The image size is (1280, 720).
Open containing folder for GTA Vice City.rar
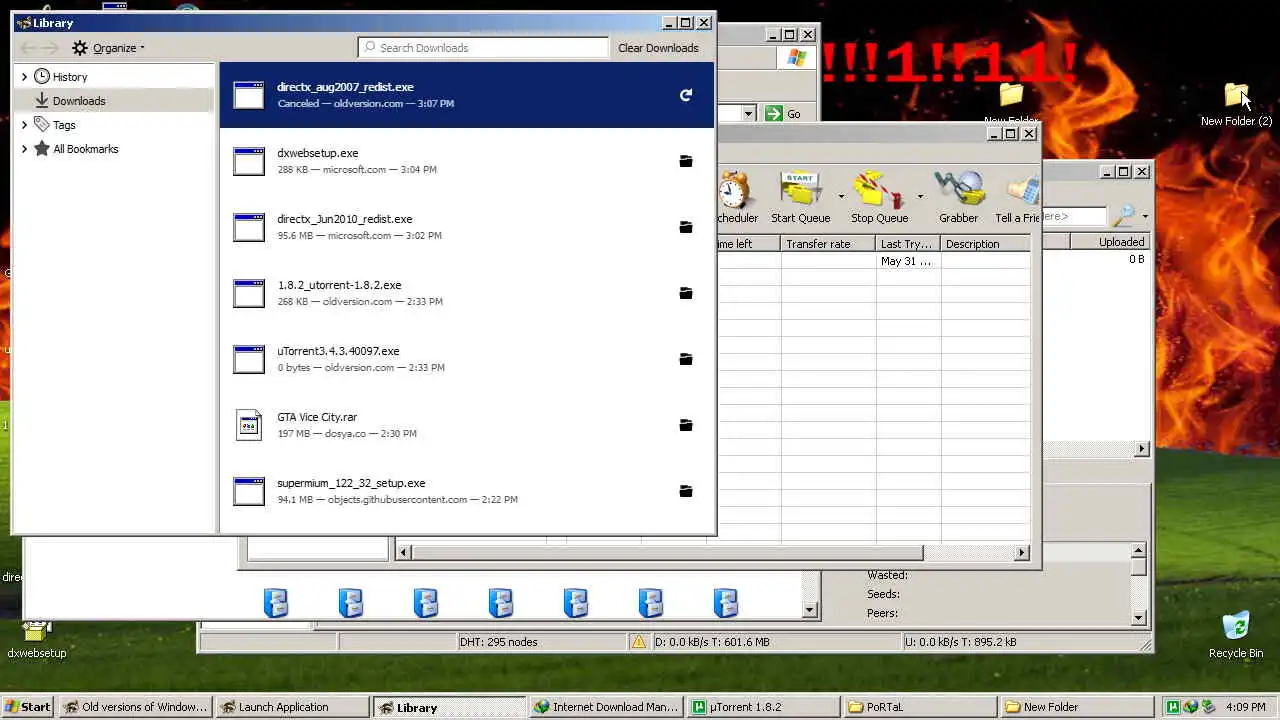(x=686, y=425)
